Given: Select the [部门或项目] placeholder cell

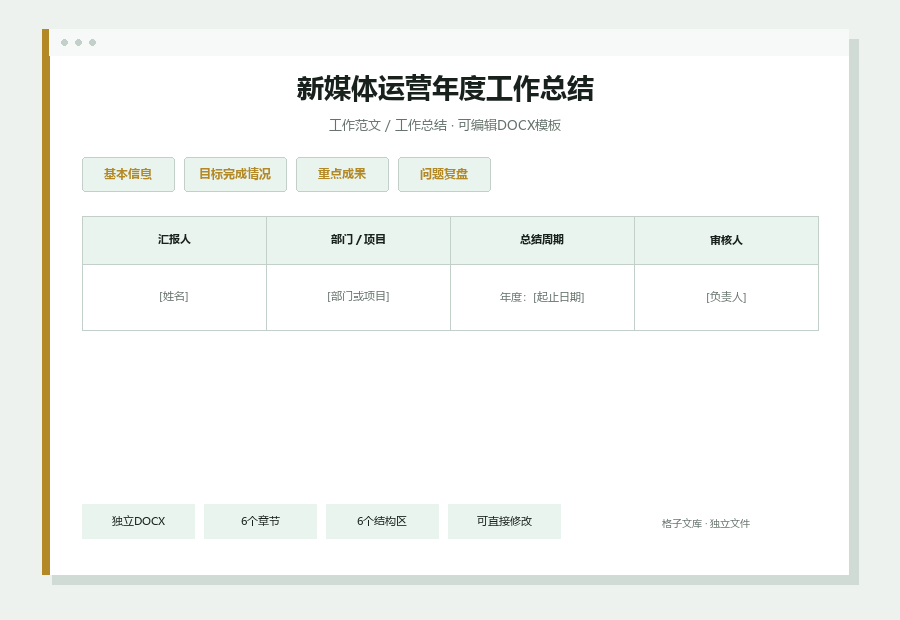Looking at the screenshot, I should click(x=358, y=297).
